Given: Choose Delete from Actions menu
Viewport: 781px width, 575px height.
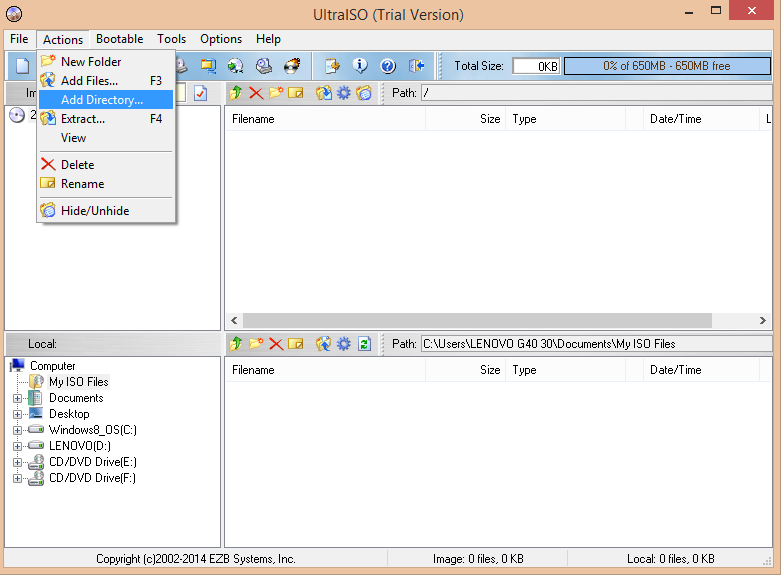Looking at the screenshot, I should (106, 165).
